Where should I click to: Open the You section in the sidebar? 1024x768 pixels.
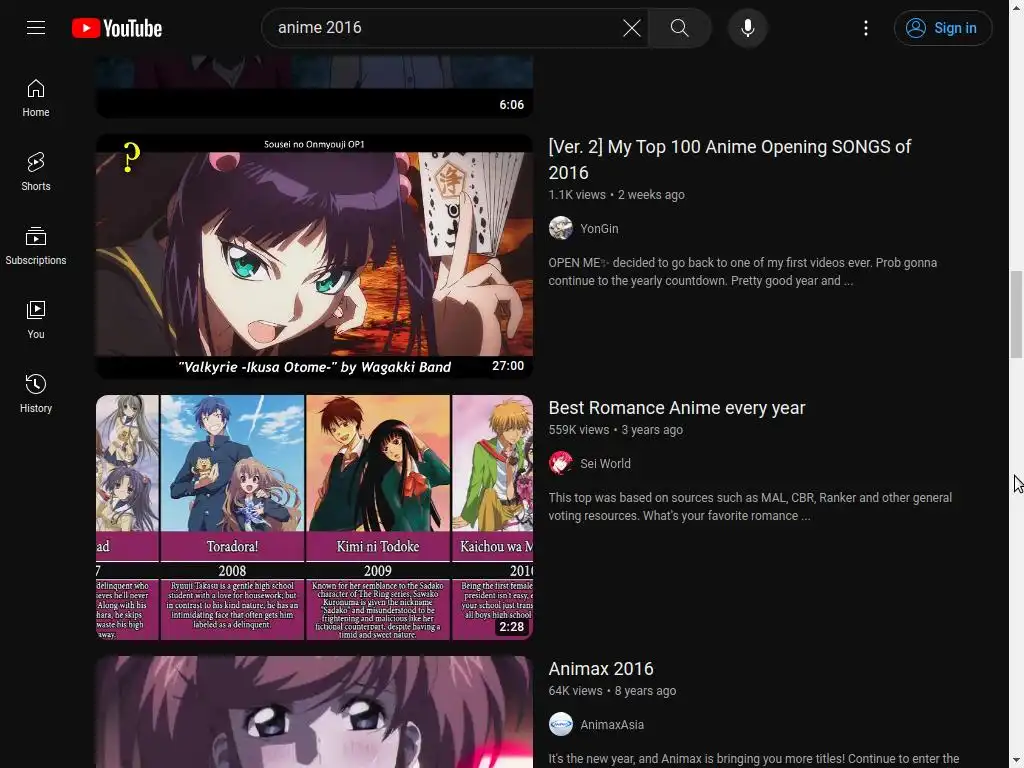(x=36, y=320)
